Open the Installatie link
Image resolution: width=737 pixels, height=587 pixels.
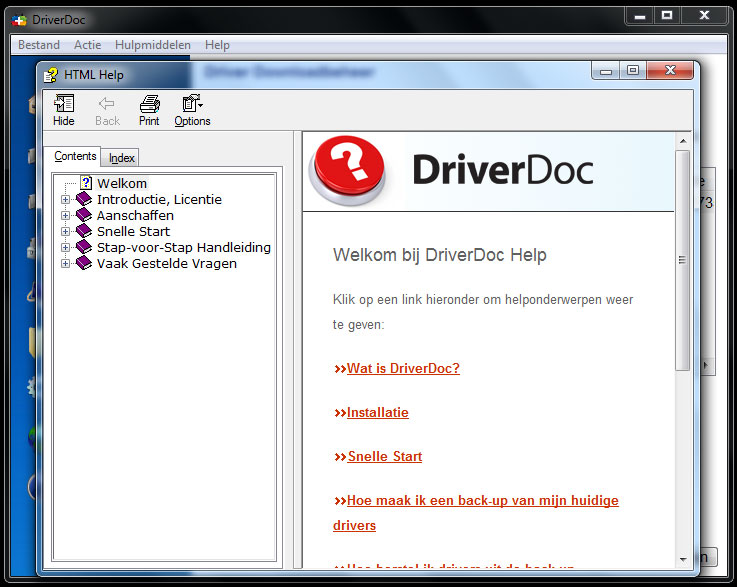377,412
